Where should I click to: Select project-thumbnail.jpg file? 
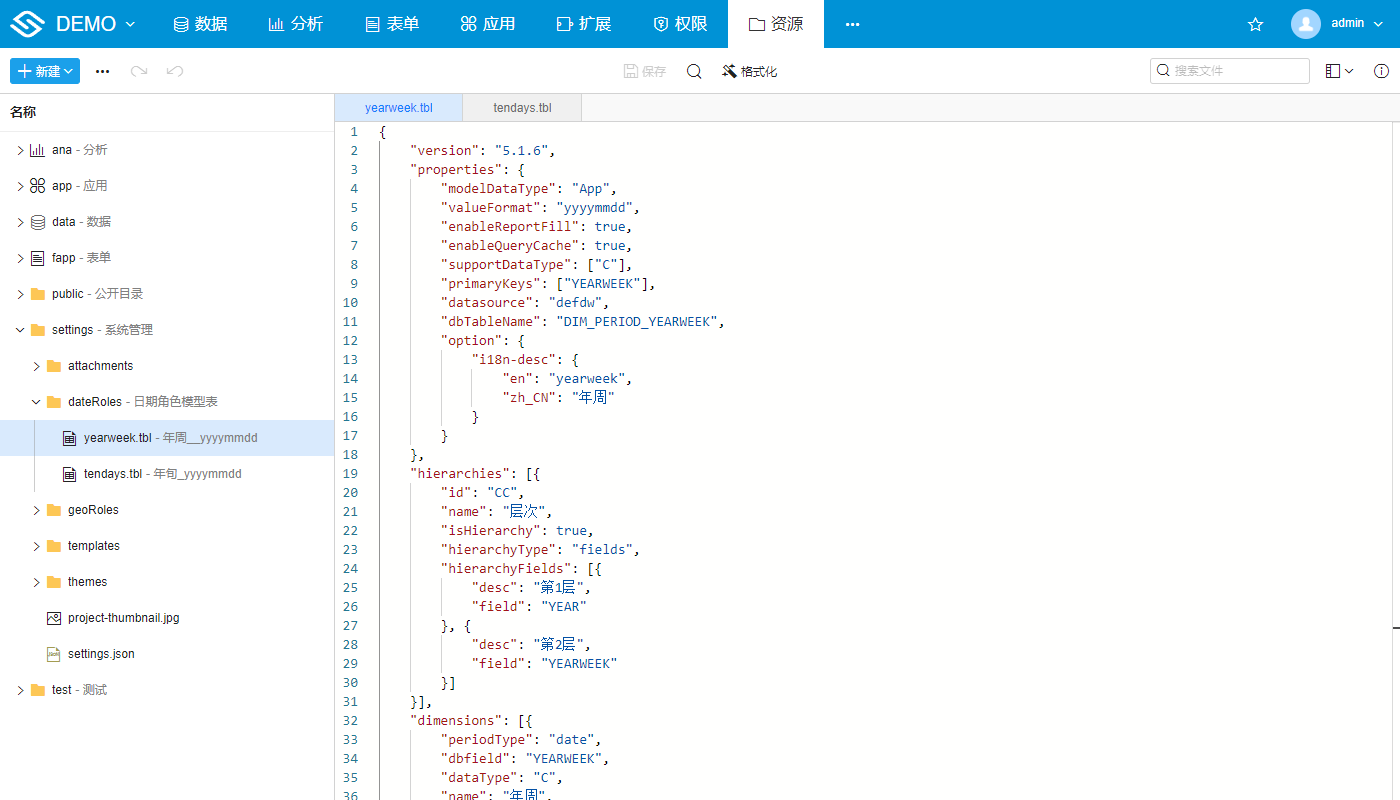click(x=123, y=618)
